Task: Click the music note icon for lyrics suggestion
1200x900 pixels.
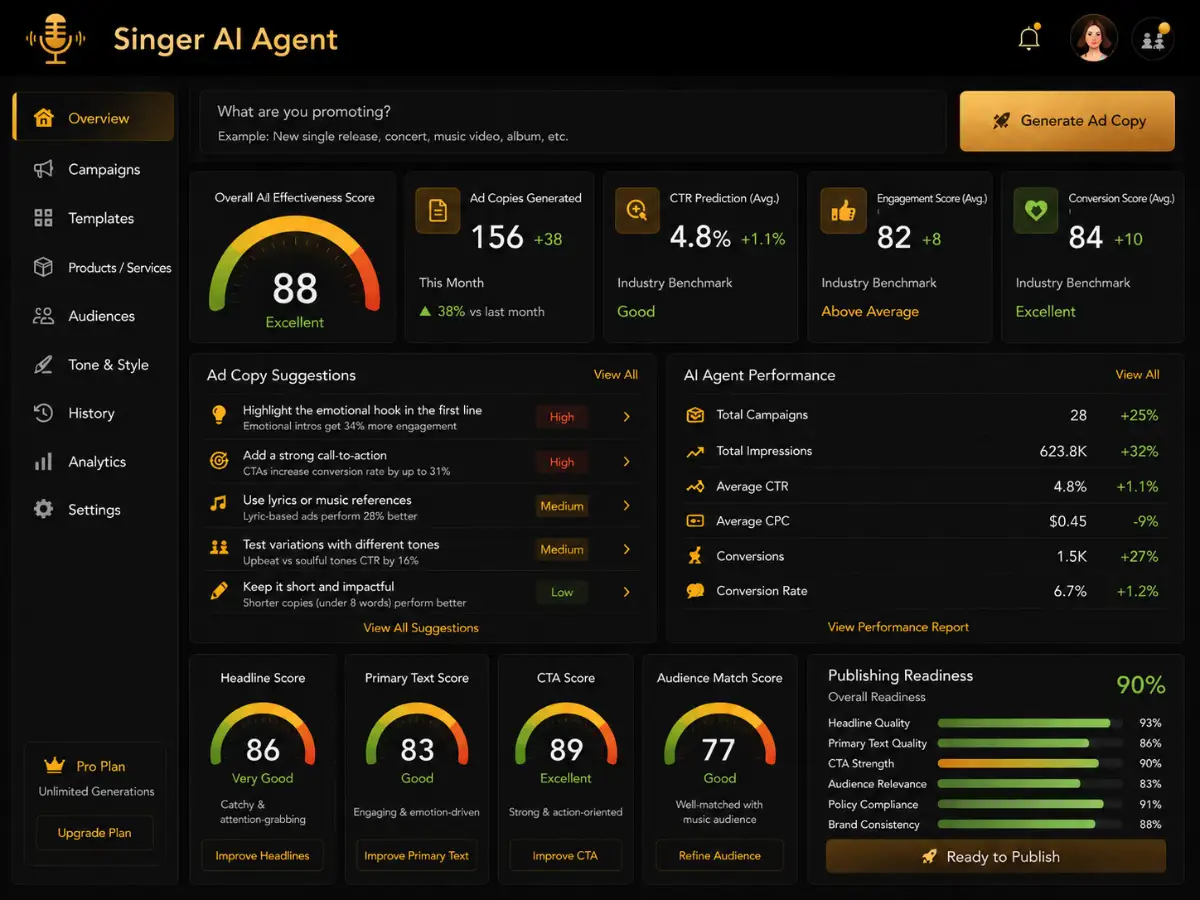Action: point(218,504)
